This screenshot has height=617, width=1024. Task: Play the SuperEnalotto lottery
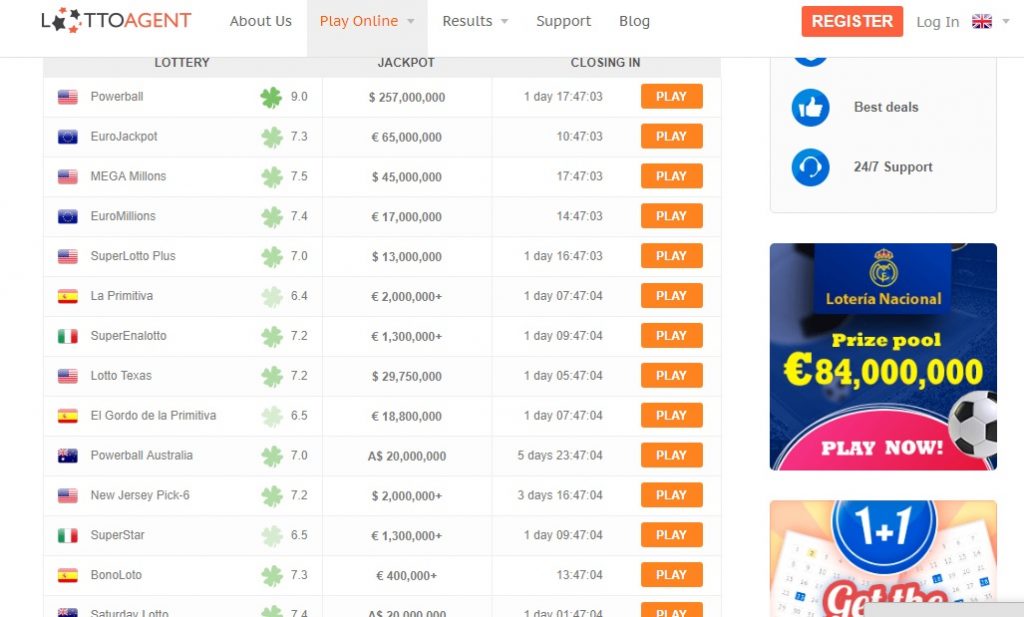(671, 335)
